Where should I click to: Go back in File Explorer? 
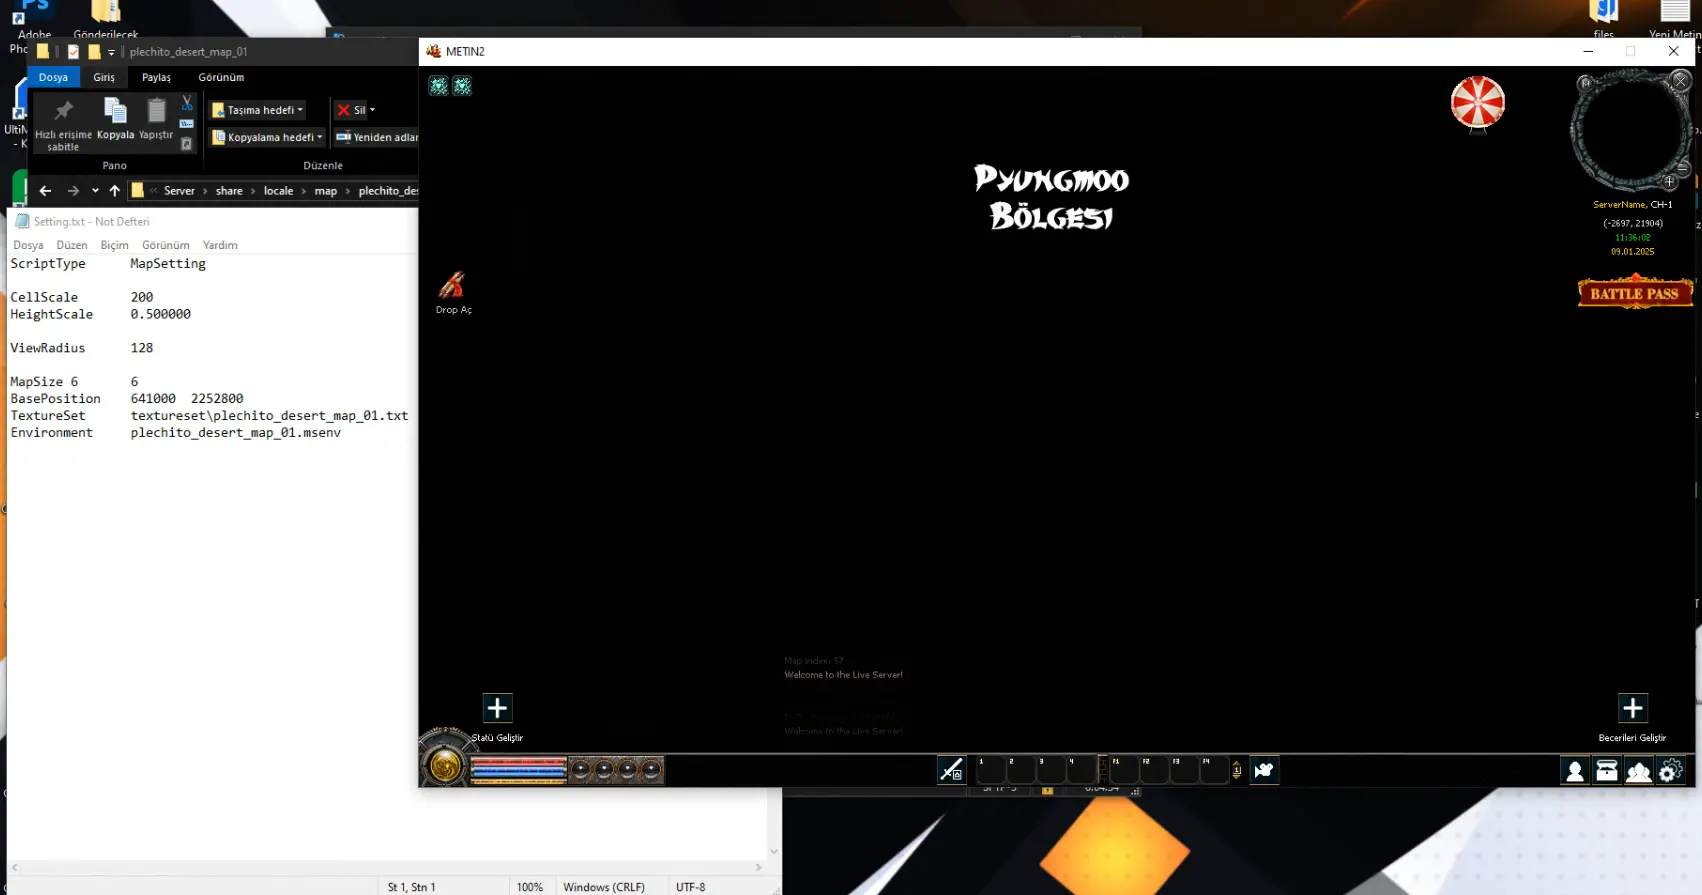(x=45, y=190)
